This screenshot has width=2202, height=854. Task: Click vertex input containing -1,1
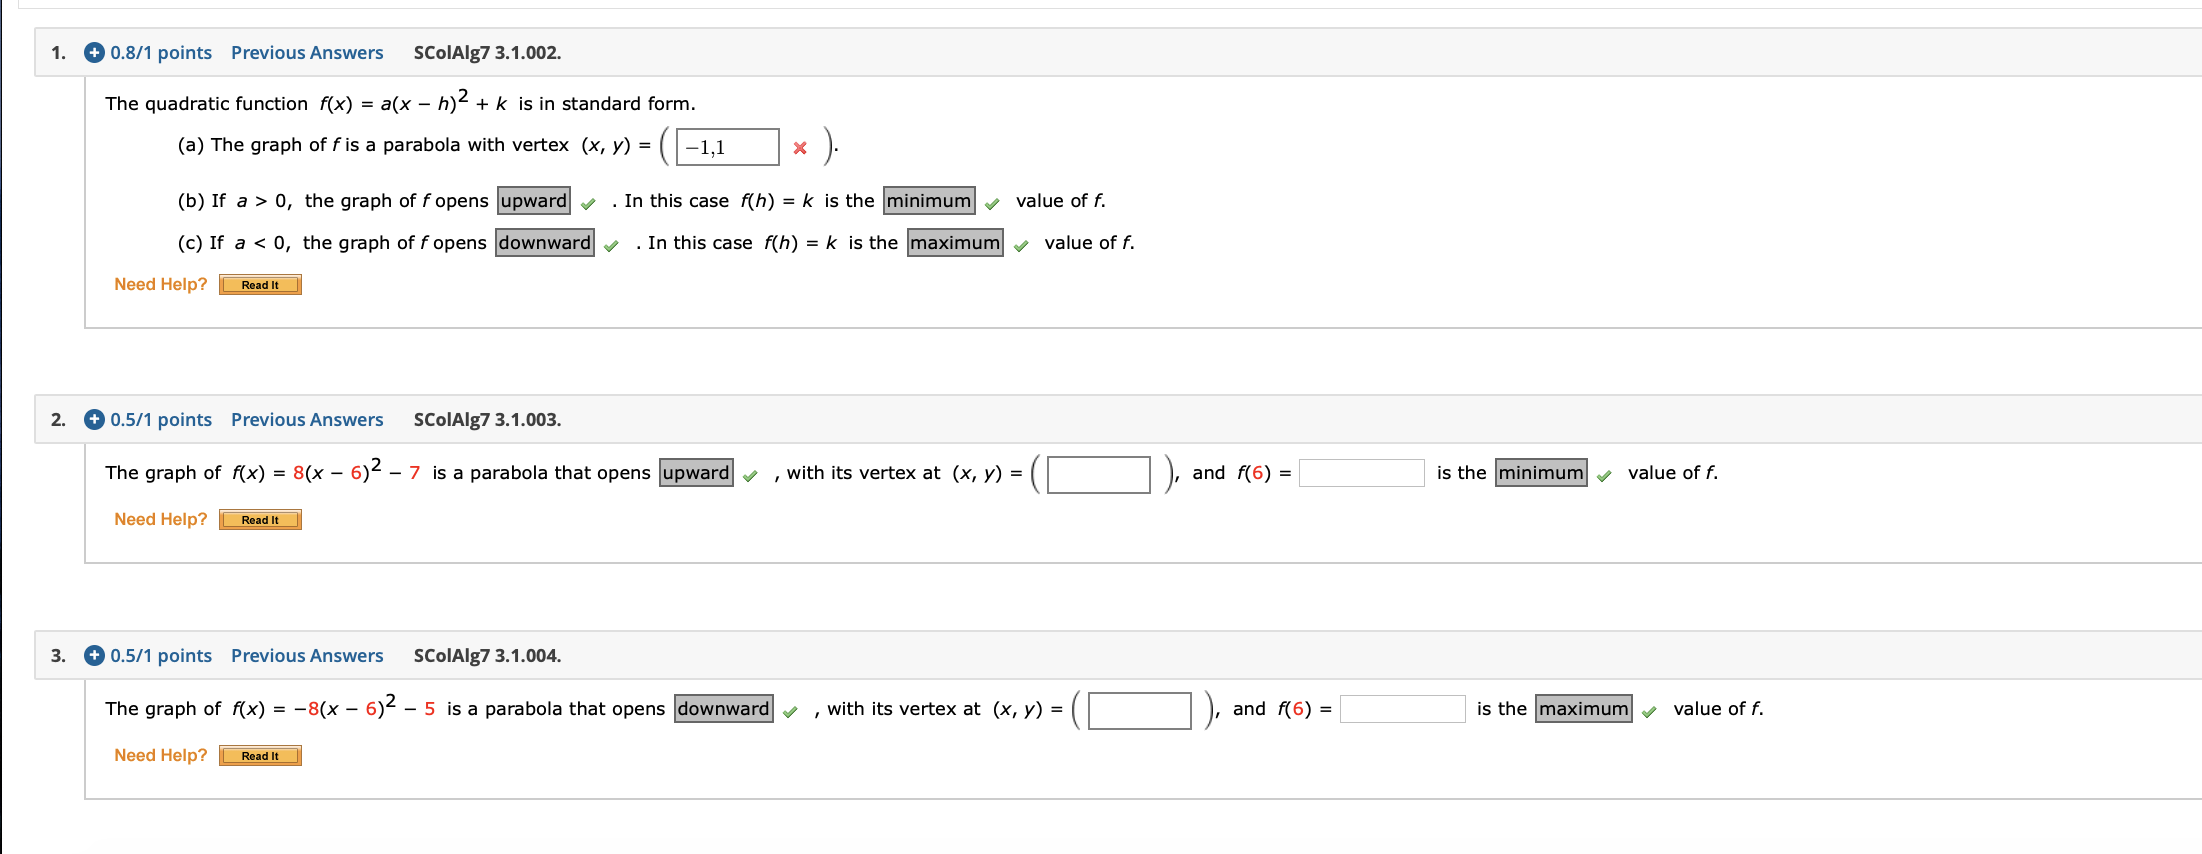[728, 147]
